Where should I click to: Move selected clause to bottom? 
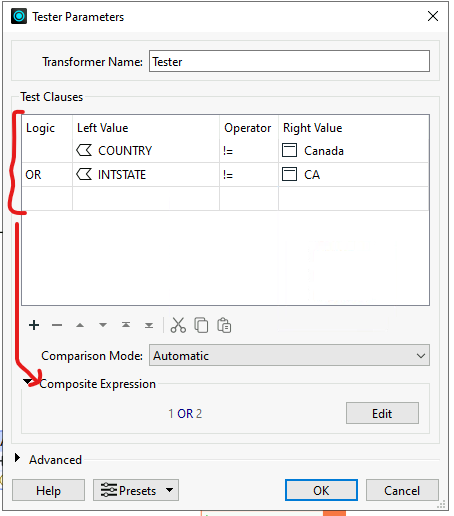tap(149, 325)
